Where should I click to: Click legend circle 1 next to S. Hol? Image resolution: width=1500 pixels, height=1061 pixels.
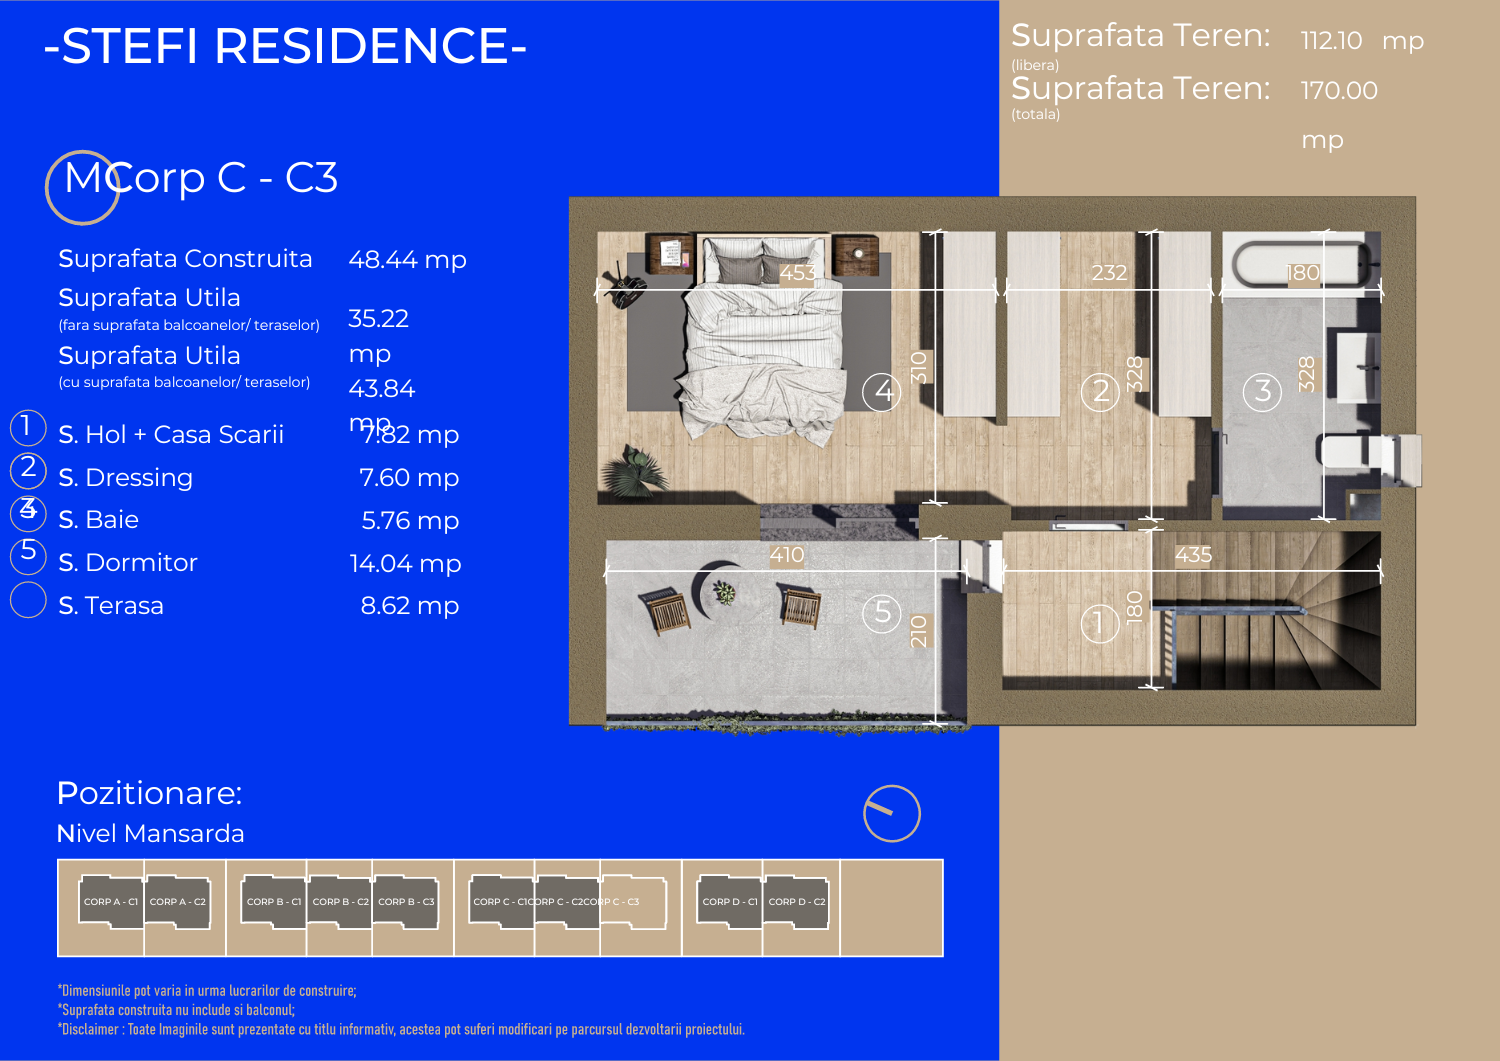pos(28,427)
